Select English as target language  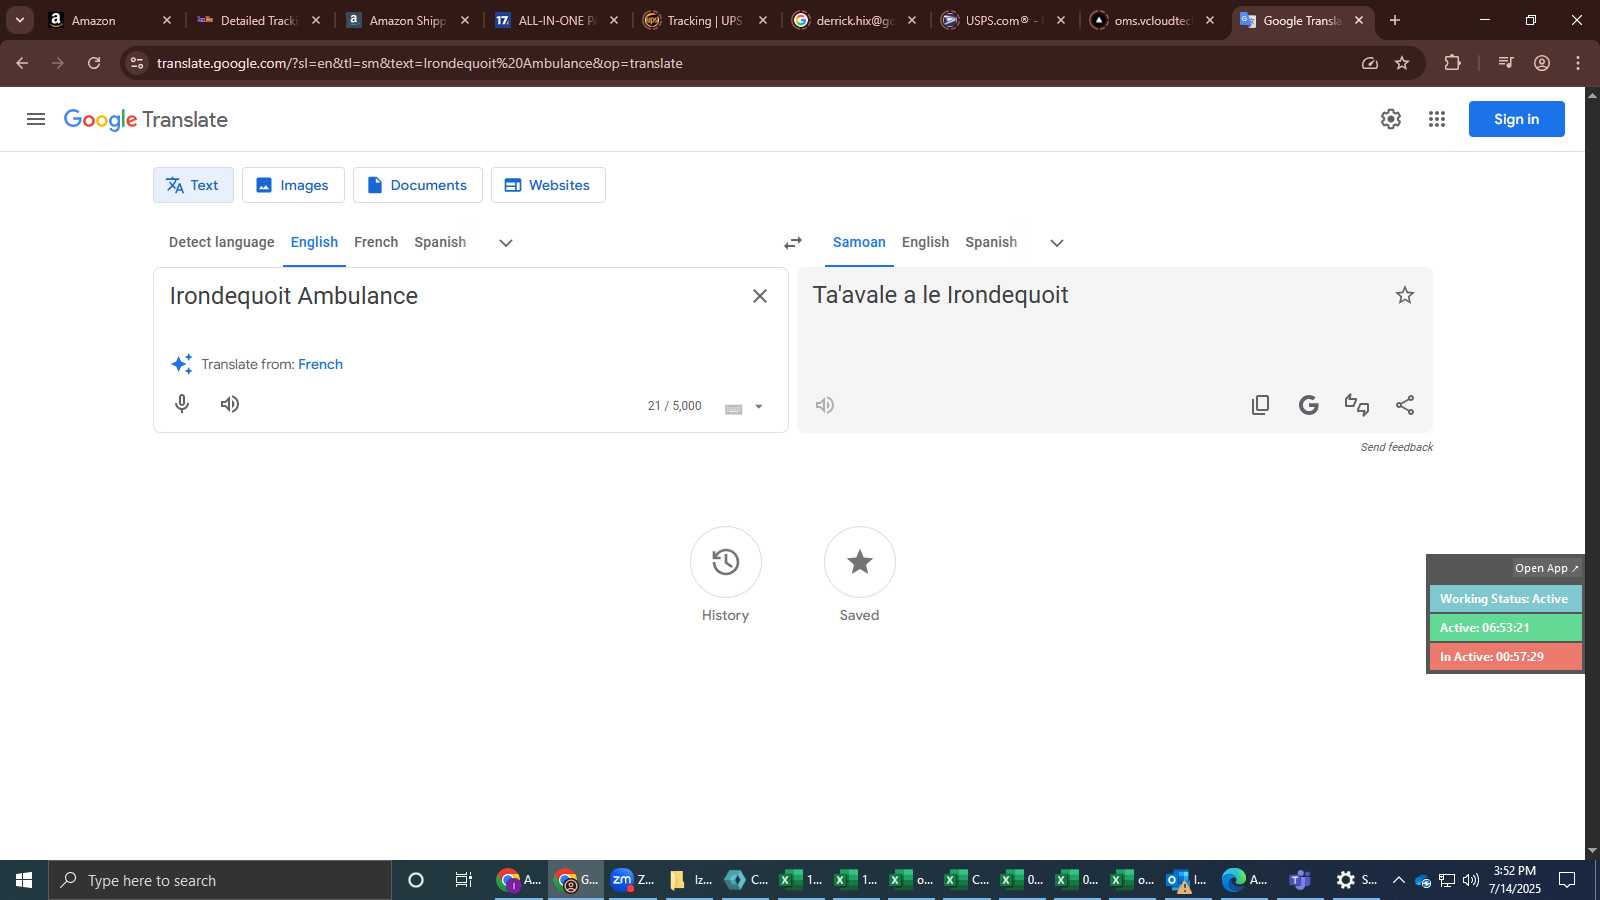point(925,242)
